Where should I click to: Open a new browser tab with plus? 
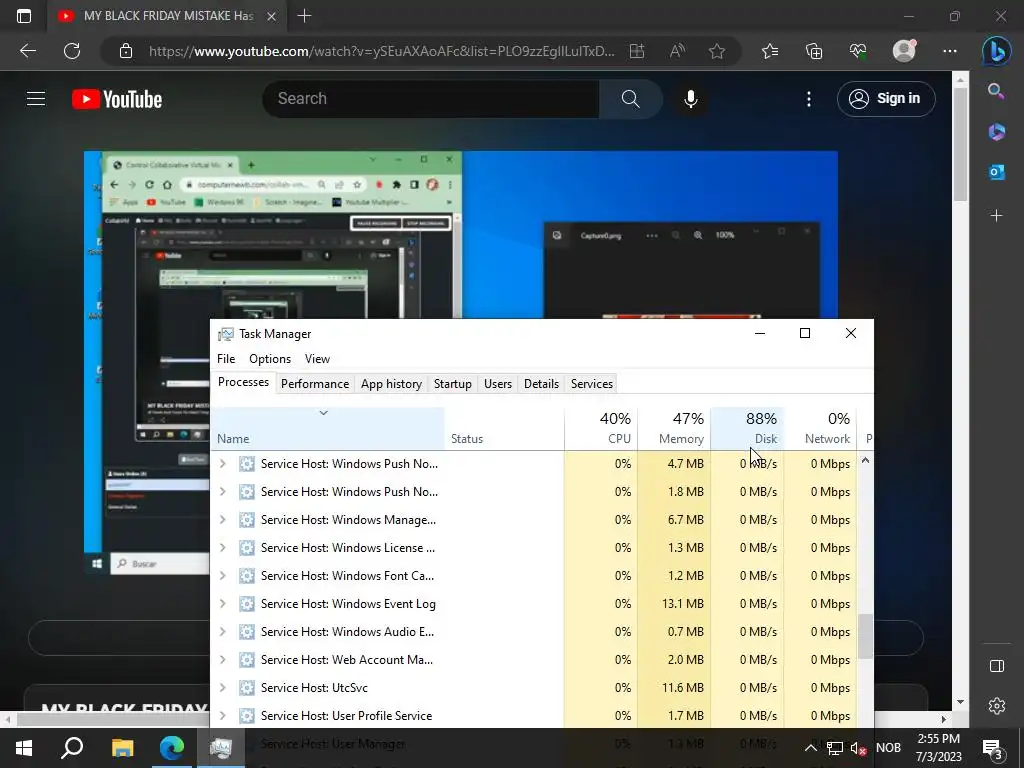pos(304,16)
